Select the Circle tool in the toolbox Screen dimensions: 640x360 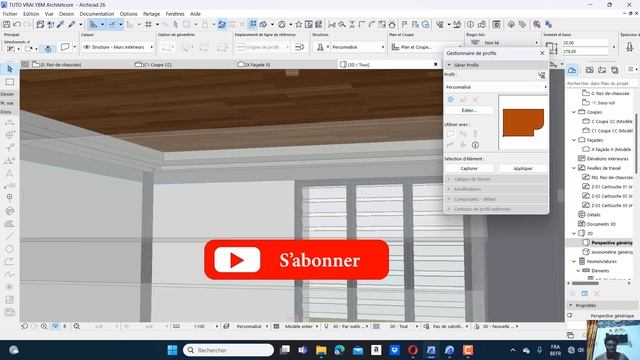(9, 249)
